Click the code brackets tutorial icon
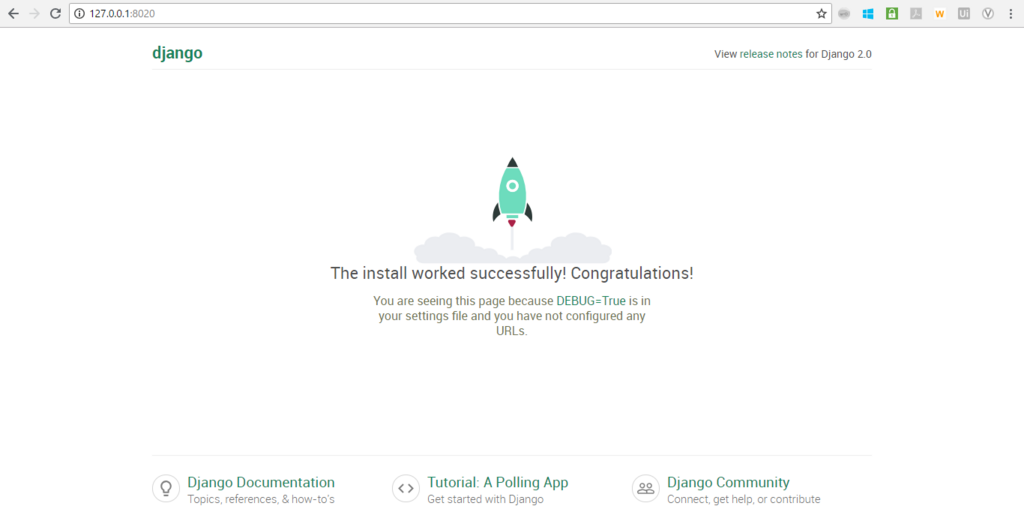1024x524 pixels. point(406,489)
